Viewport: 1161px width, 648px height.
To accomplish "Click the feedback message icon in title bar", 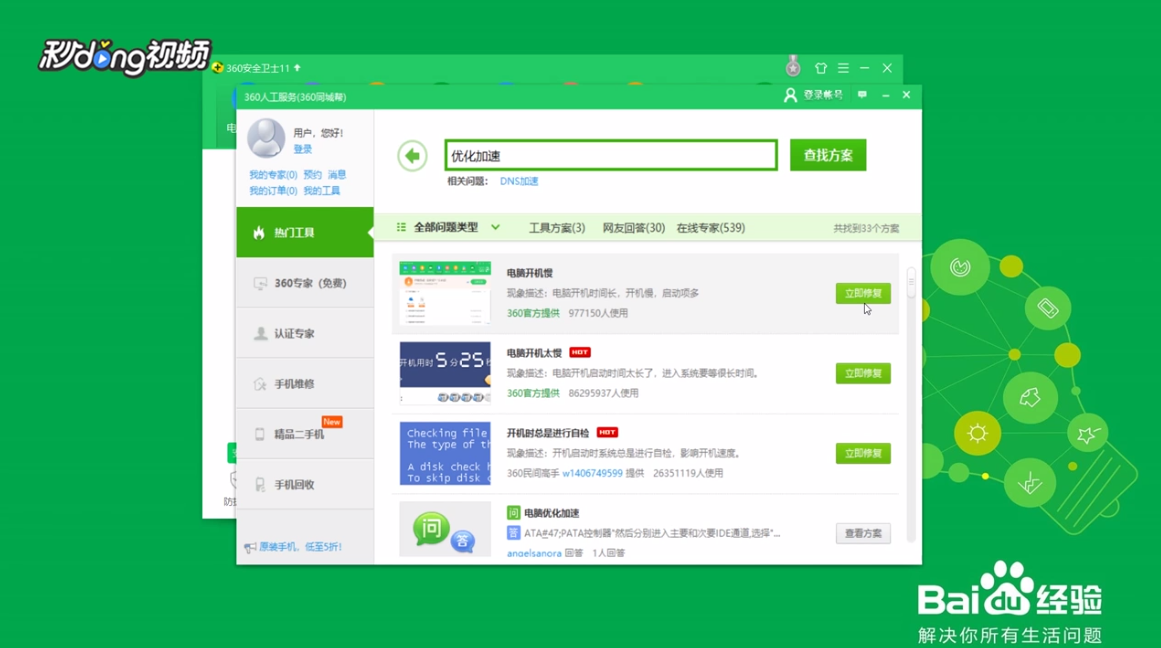I will tap(862, 95).
